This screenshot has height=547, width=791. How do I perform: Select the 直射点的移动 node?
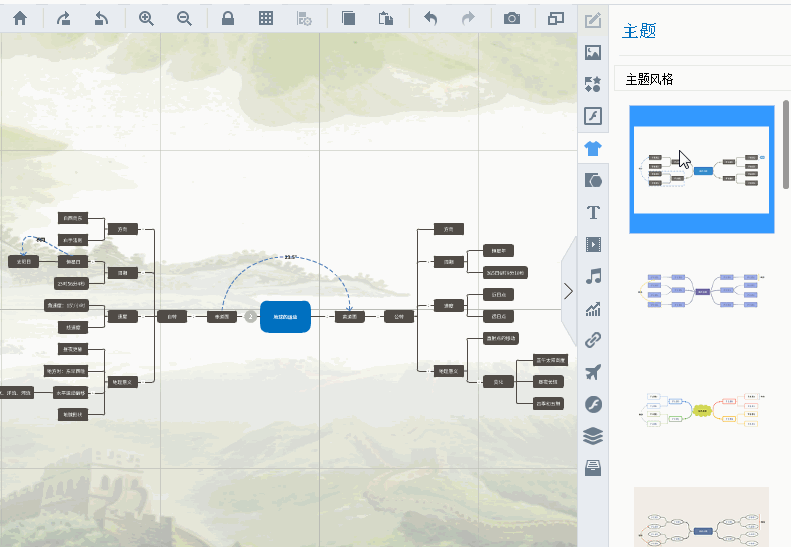pos(501,338)
